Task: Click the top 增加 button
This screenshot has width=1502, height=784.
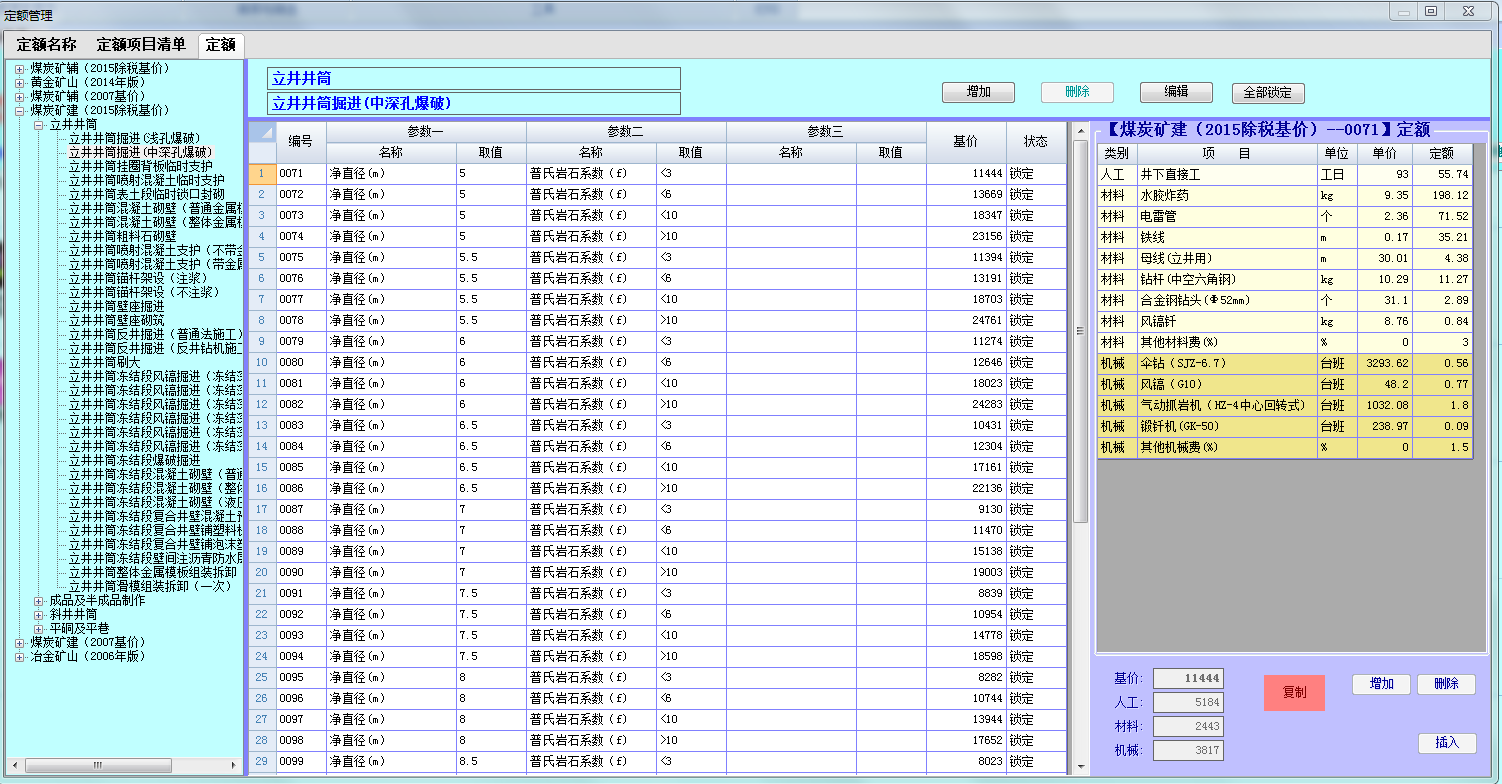Action: click(x=978, y=92)
